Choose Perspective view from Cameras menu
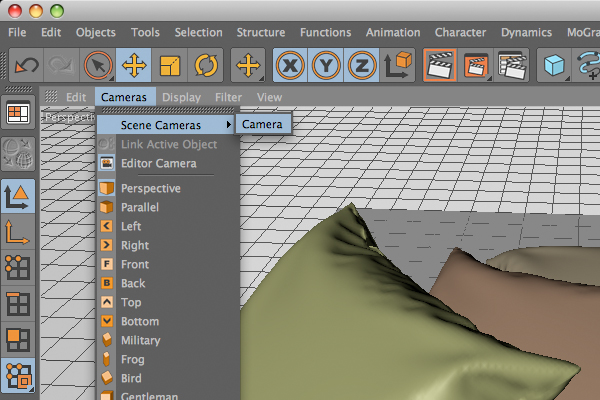 168,188
